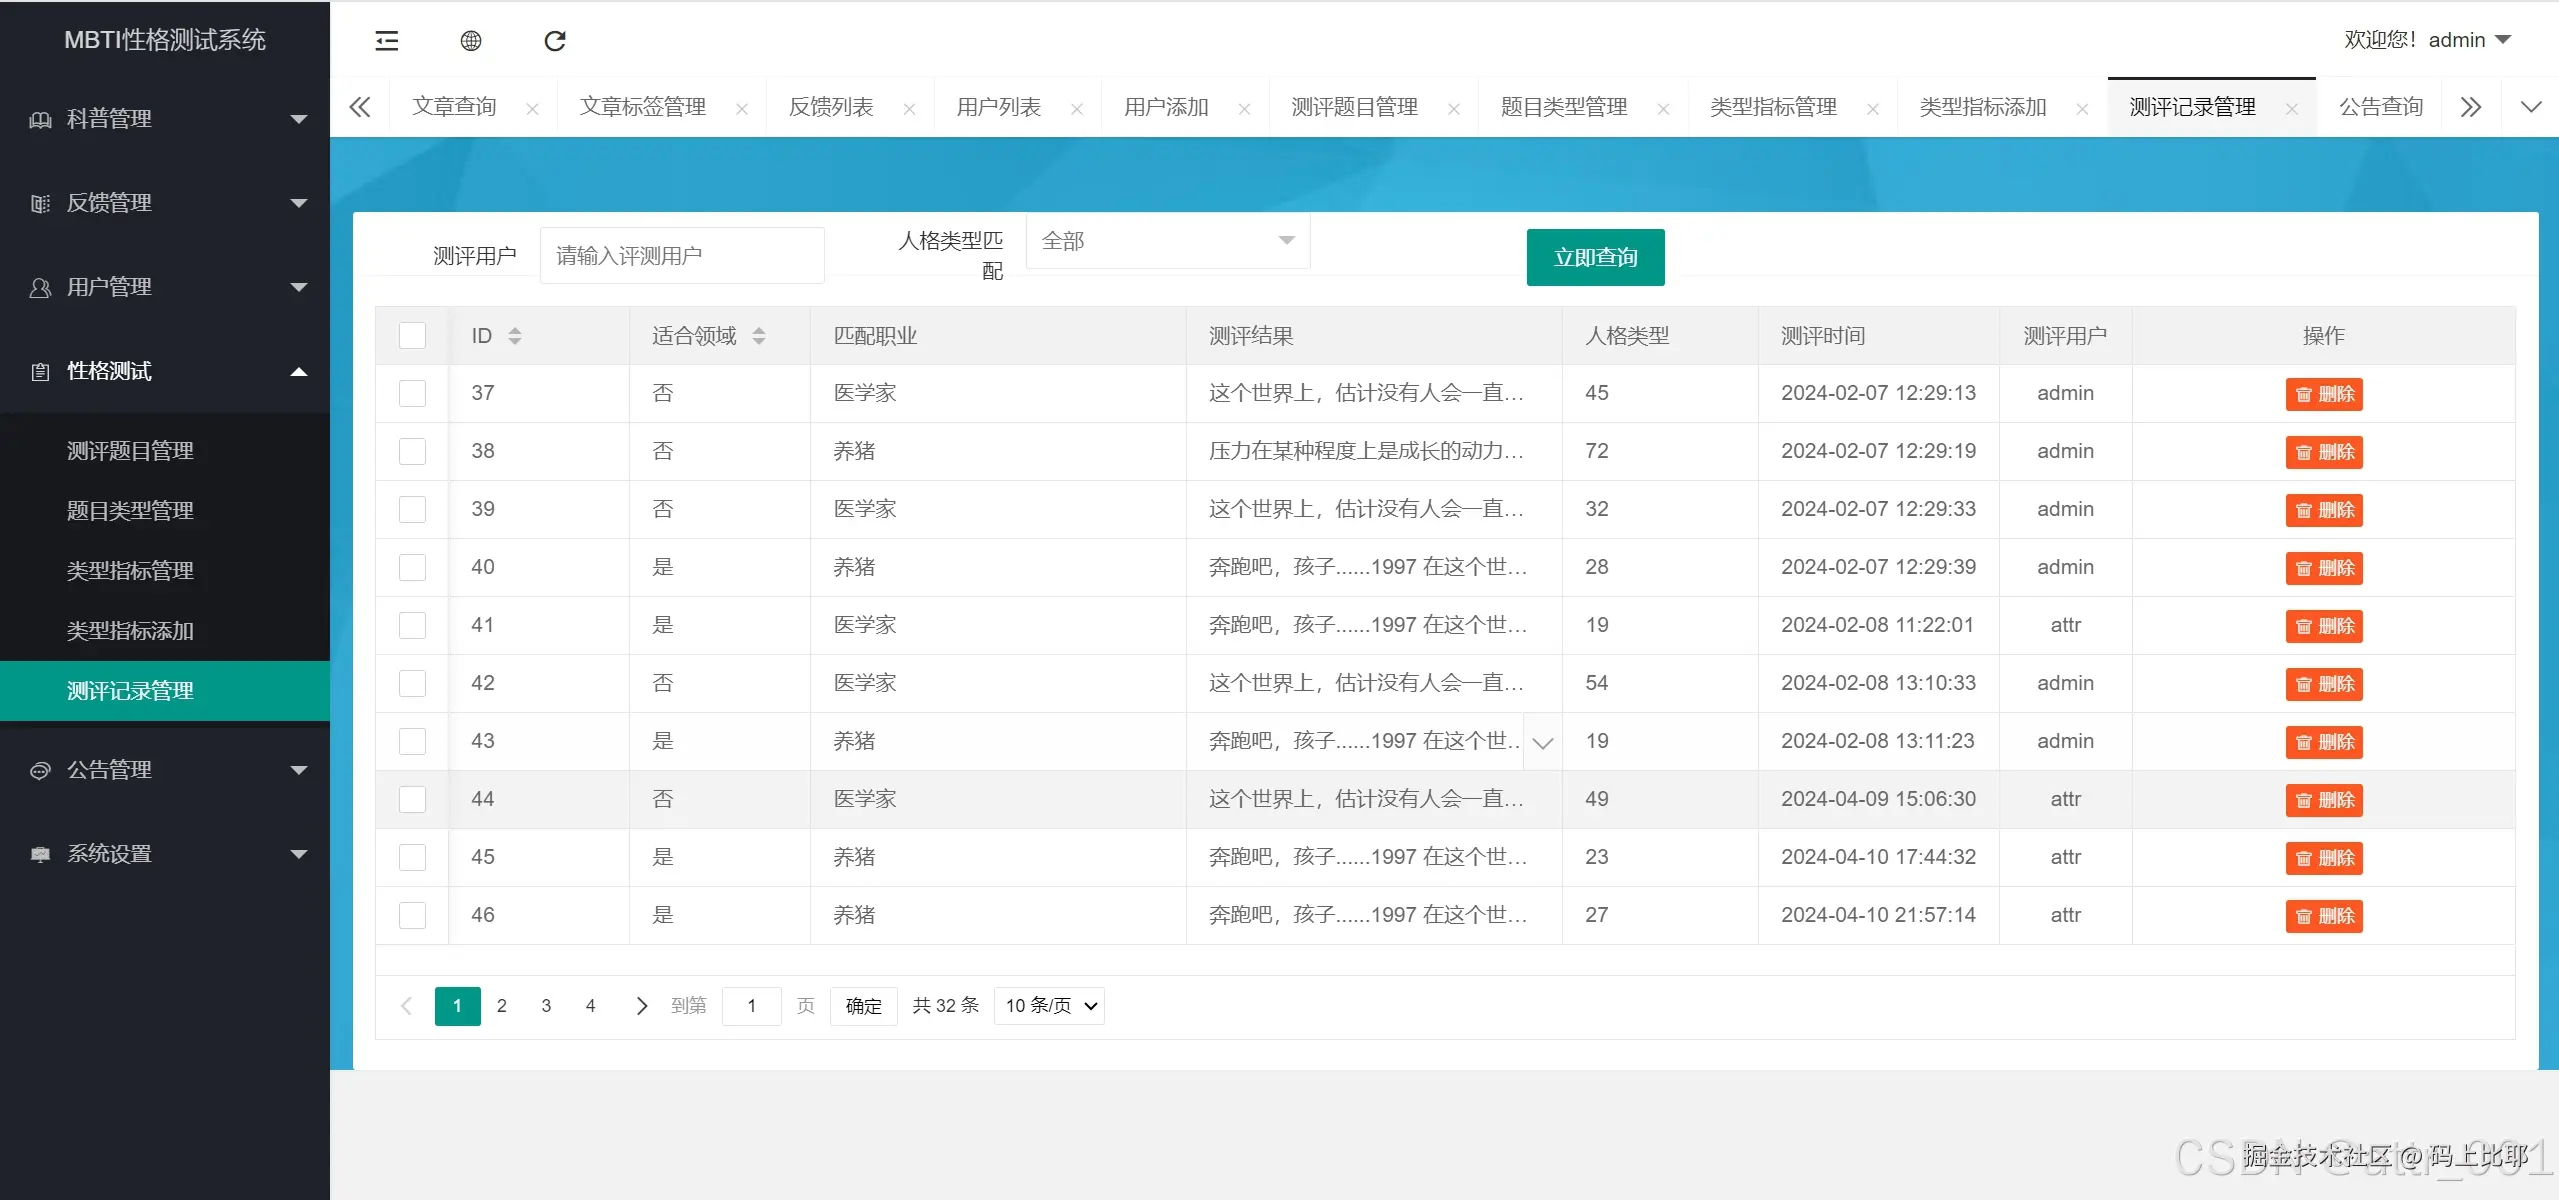2559x1200 pixels.
Task: Expand truncated result cell in row 43
Action: (x=1543, y=742)
